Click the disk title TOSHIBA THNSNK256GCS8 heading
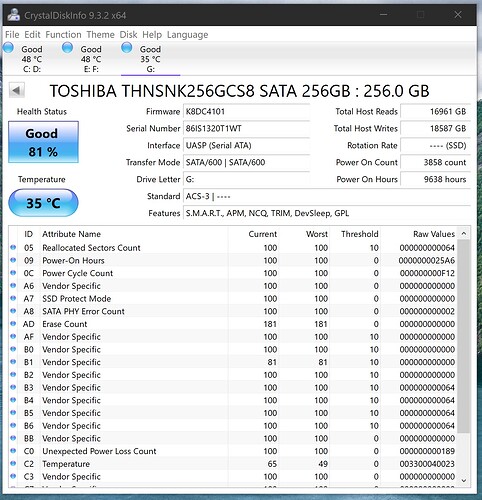The width and height of the screenshot is (482, 500). coord(239,91)
